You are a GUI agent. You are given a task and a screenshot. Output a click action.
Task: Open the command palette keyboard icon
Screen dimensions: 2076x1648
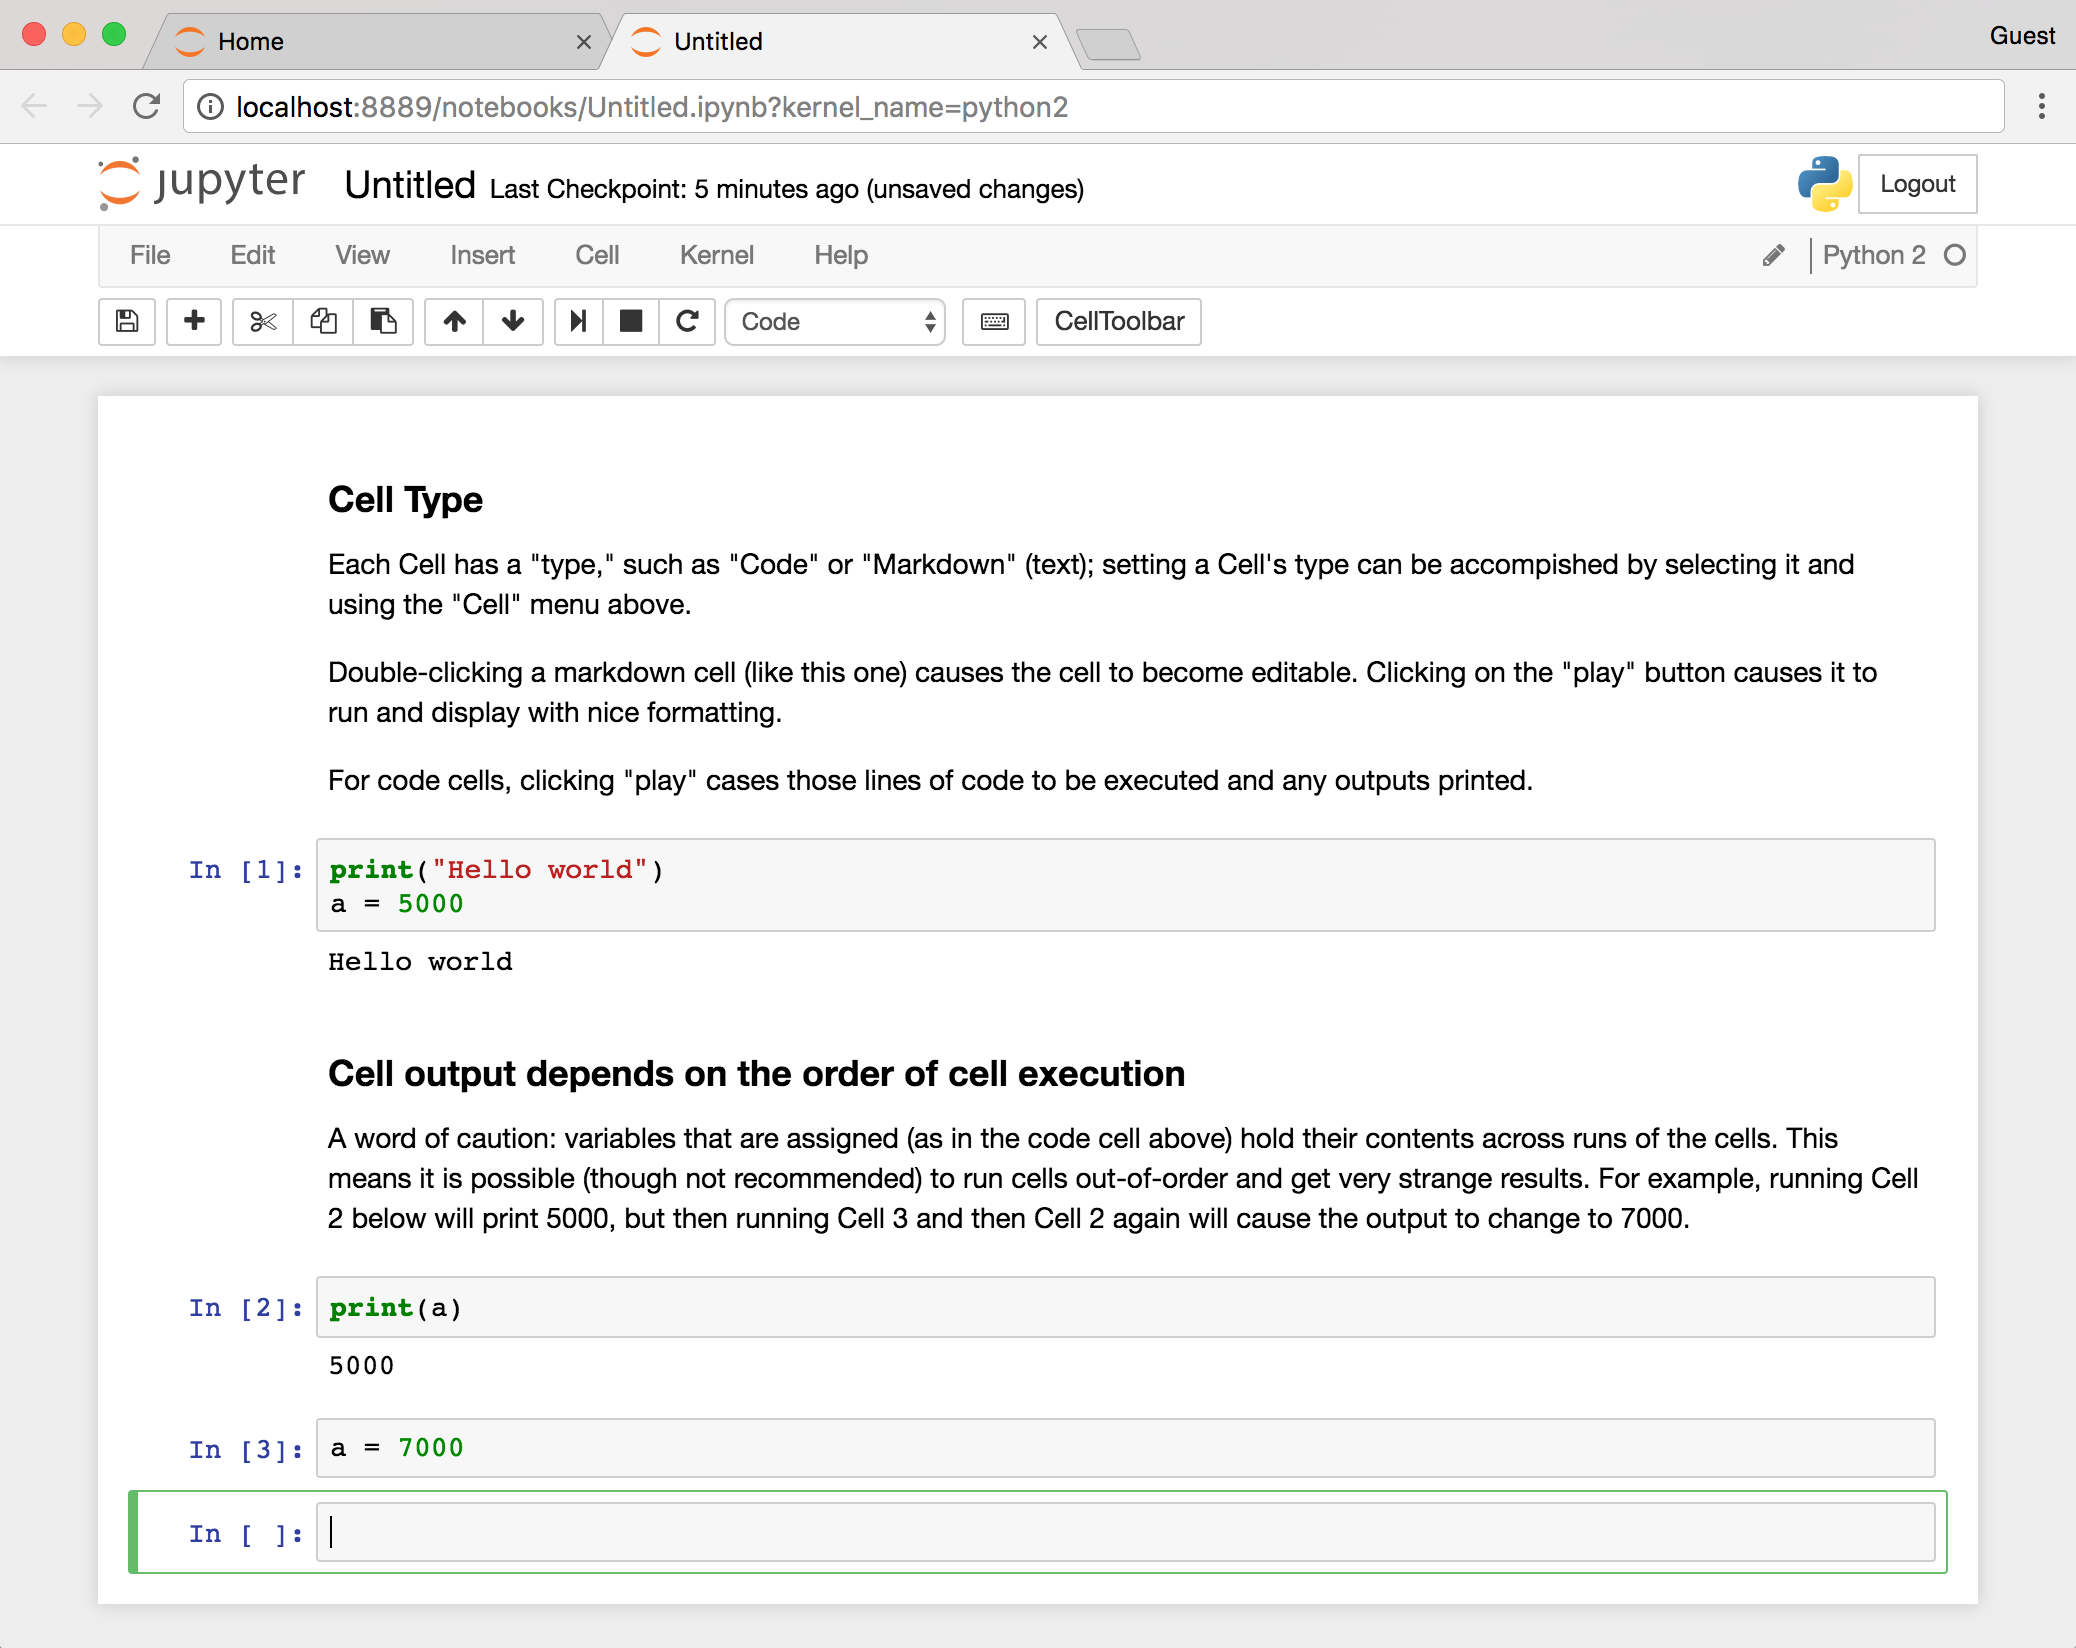click(x=994, y=321)
